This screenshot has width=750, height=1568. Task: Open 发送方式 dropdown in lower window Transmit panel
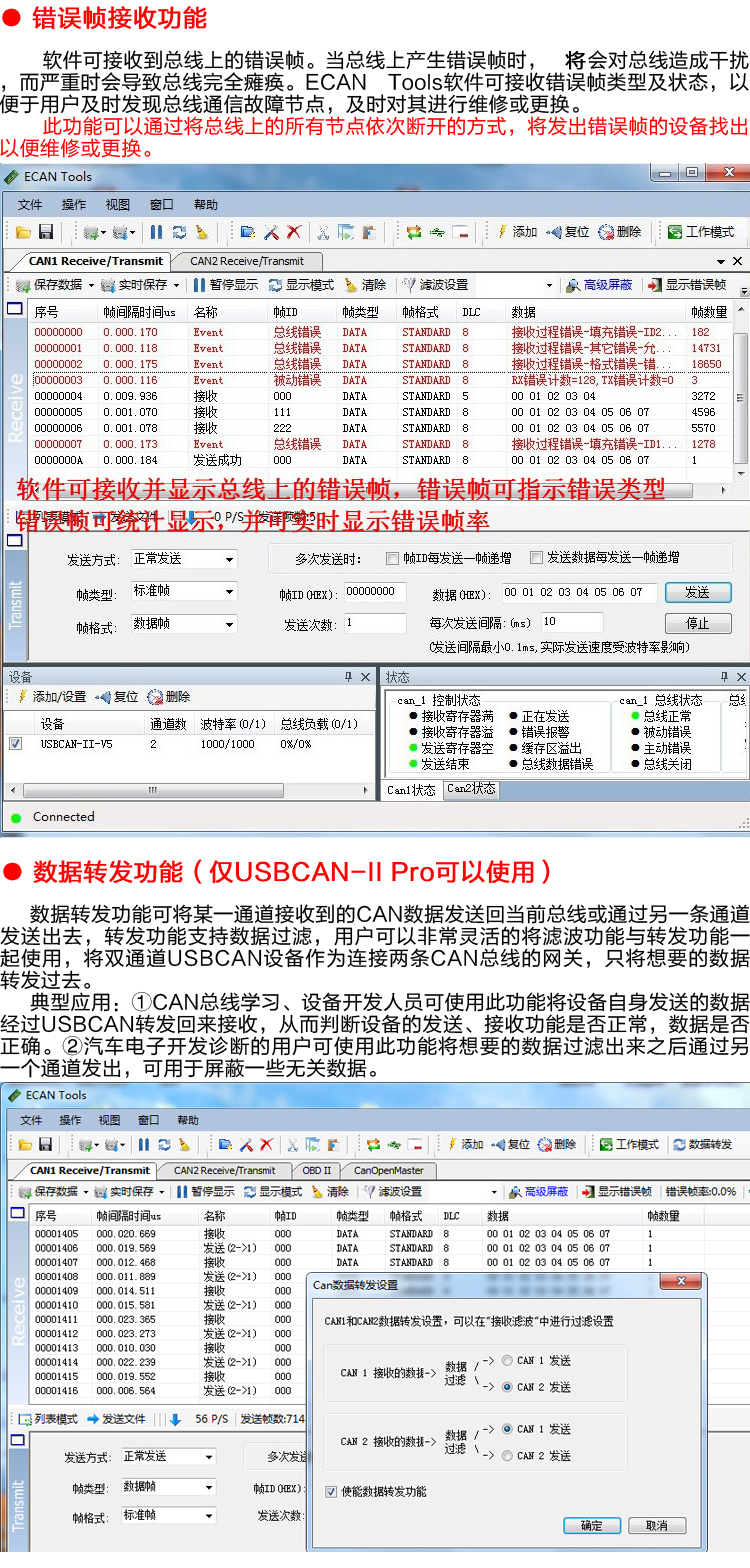pyautogui.click(x=168, y=1457)
